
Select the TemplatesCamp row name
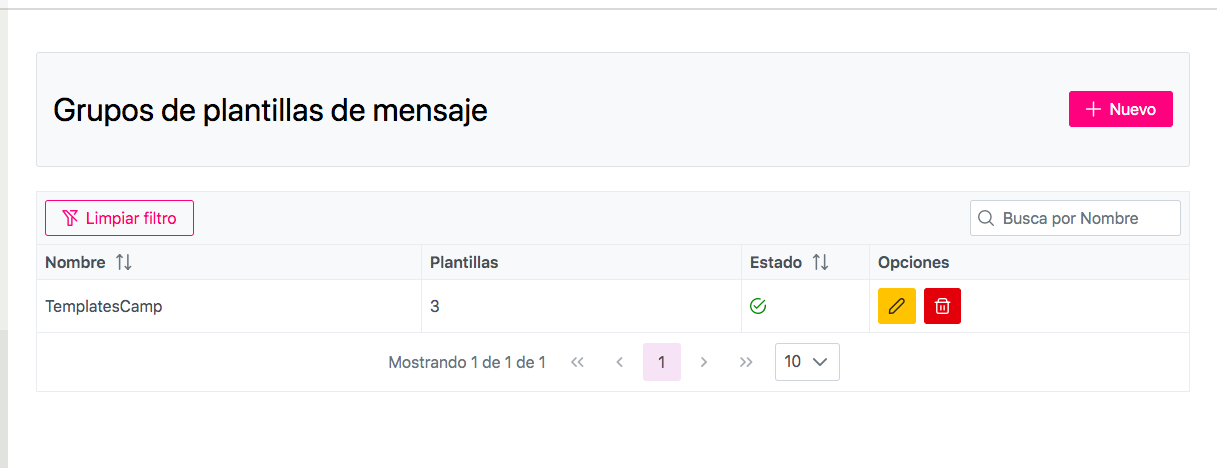[104, 307]
